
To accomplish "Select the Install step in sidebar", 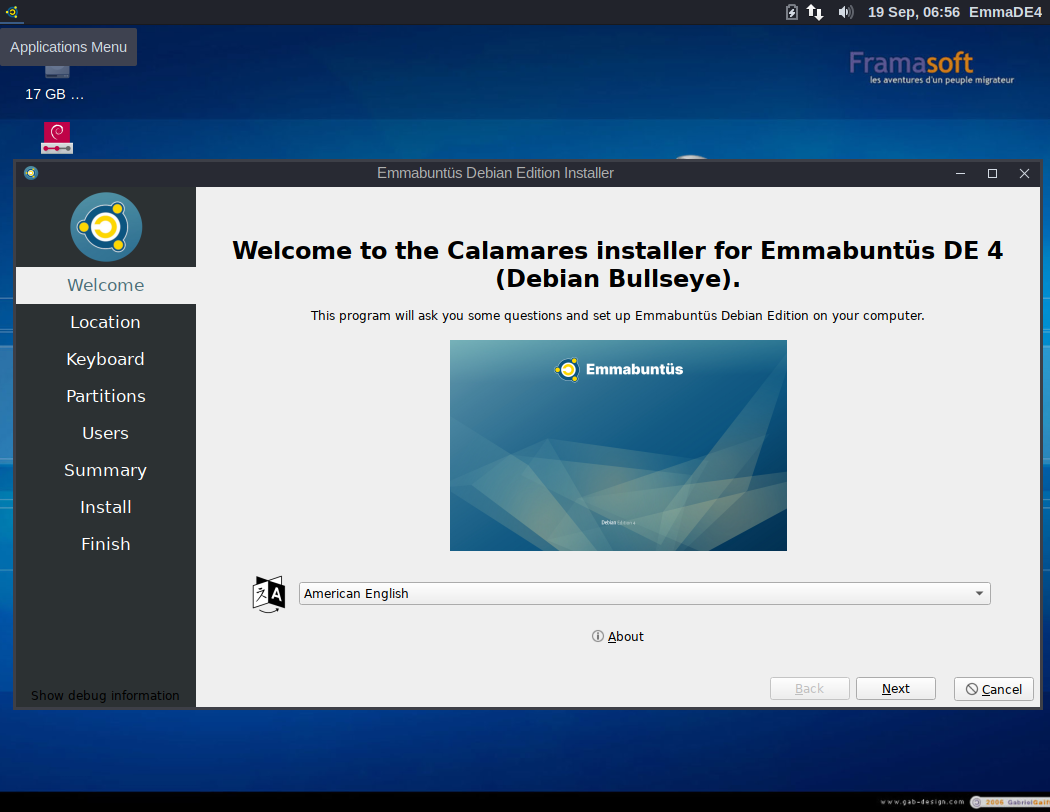I will click(106, 507).
